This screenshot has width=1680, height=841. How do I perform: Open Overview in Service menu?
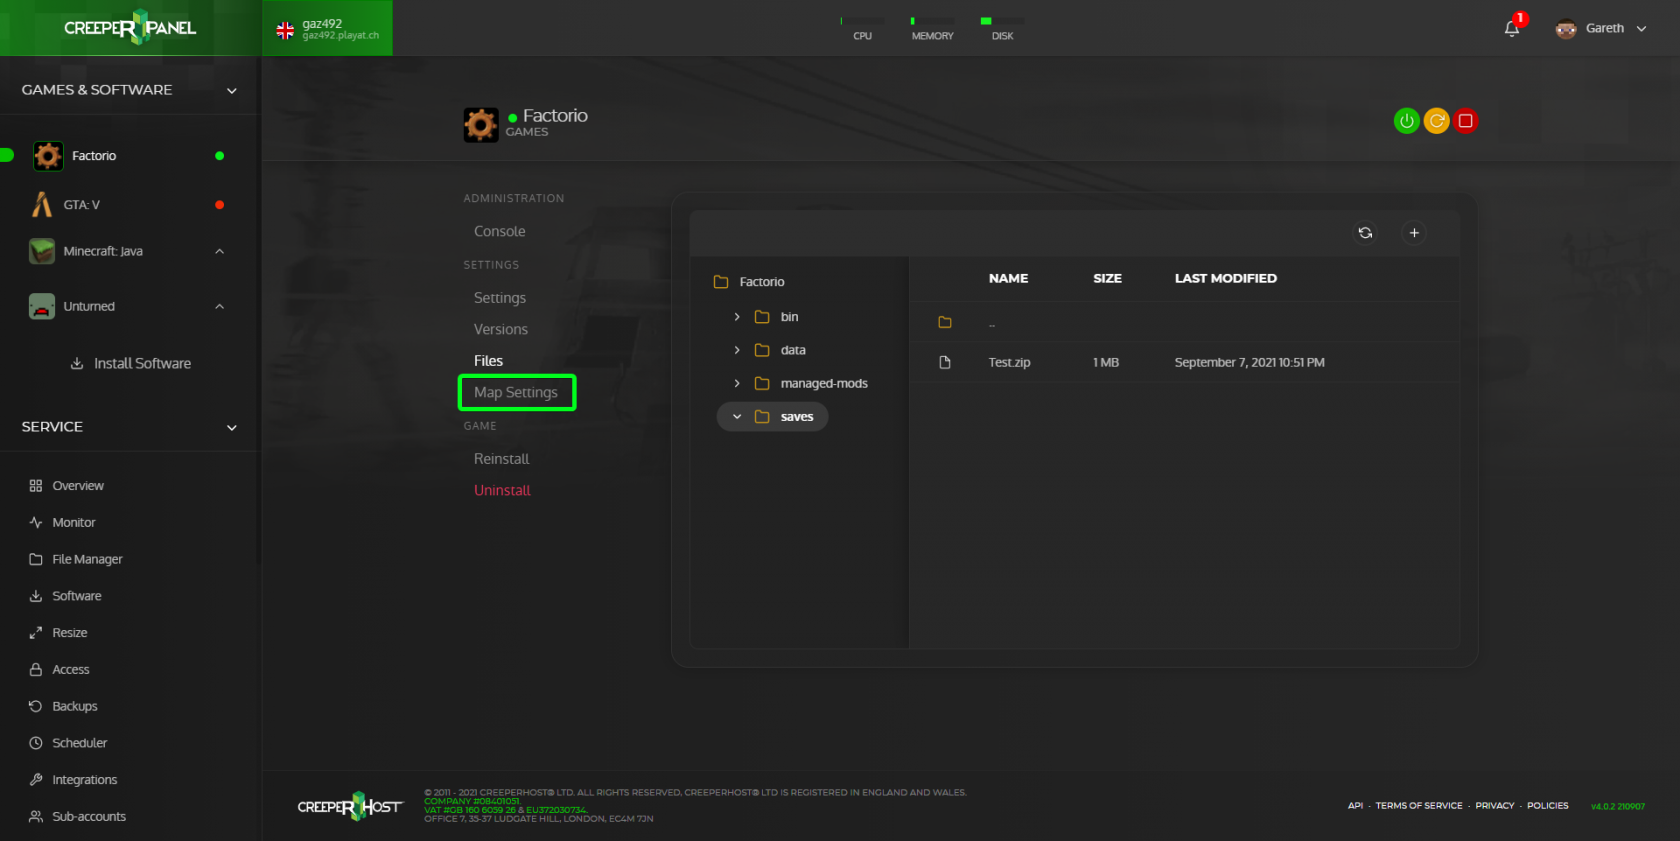(78, 486)
